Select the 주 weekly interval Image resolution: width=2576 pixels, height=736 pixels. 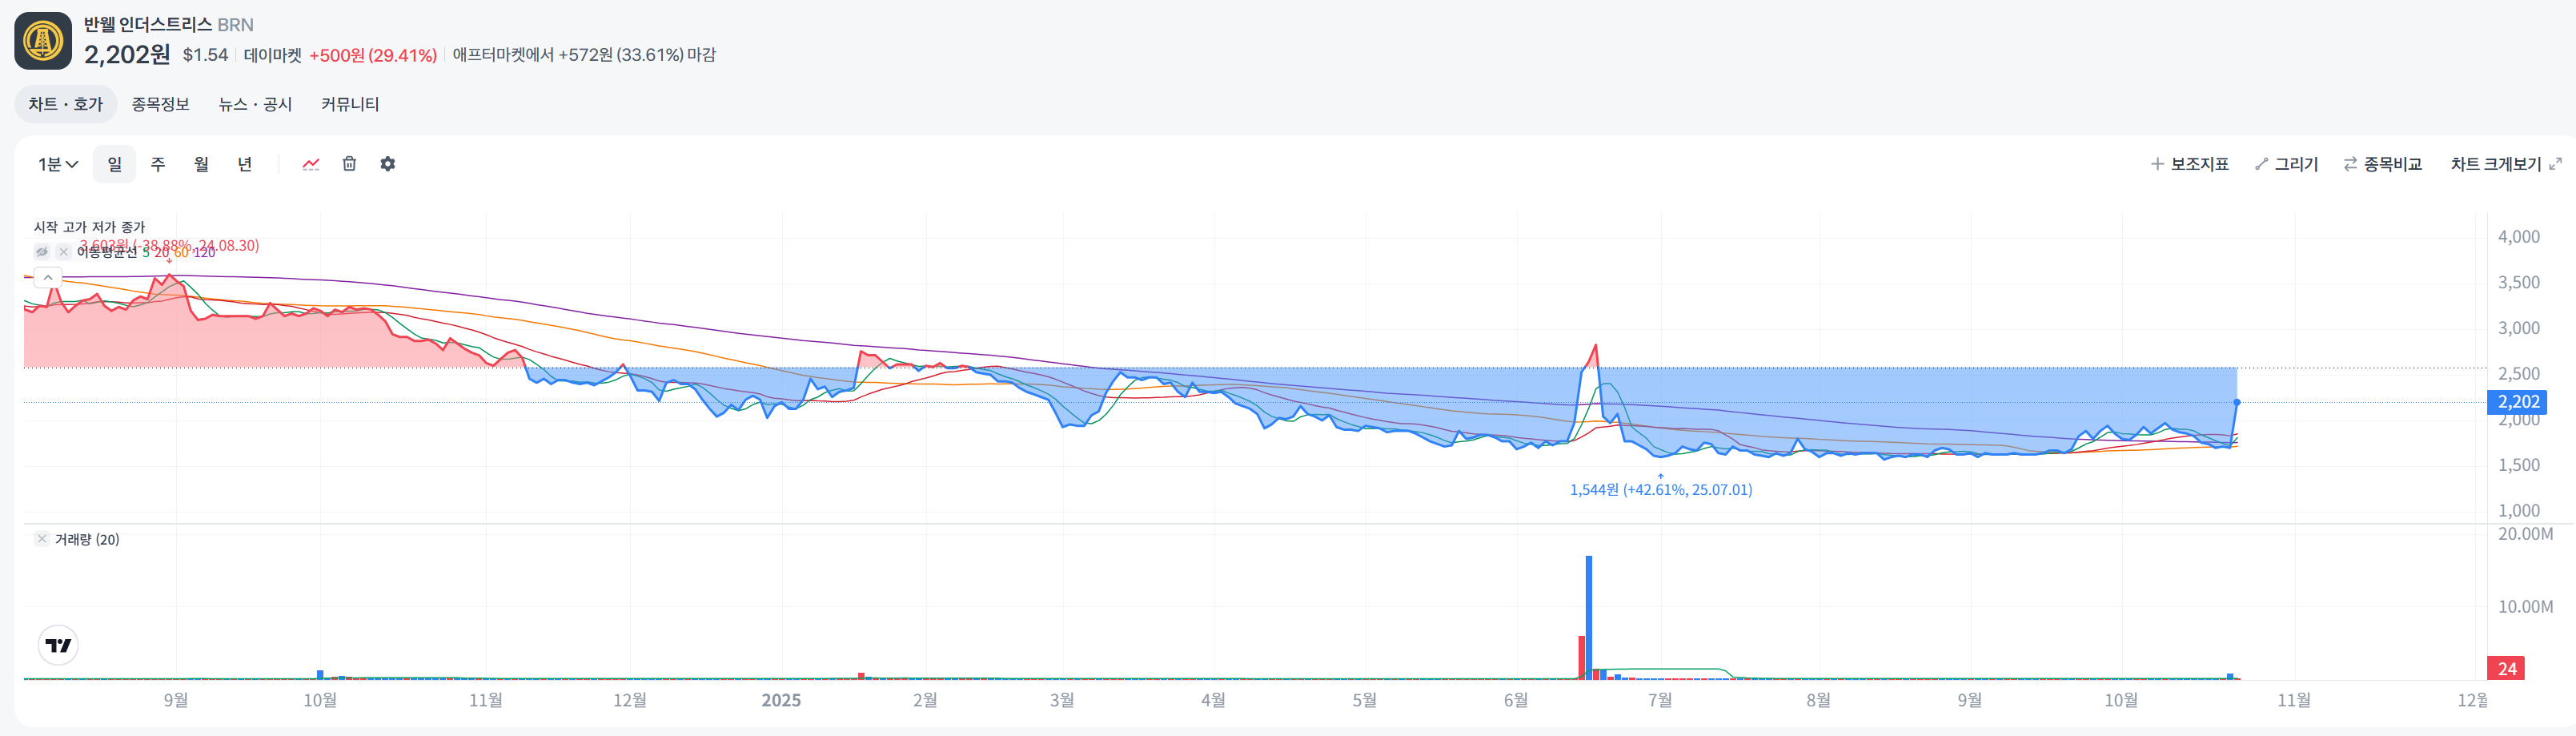158,164
